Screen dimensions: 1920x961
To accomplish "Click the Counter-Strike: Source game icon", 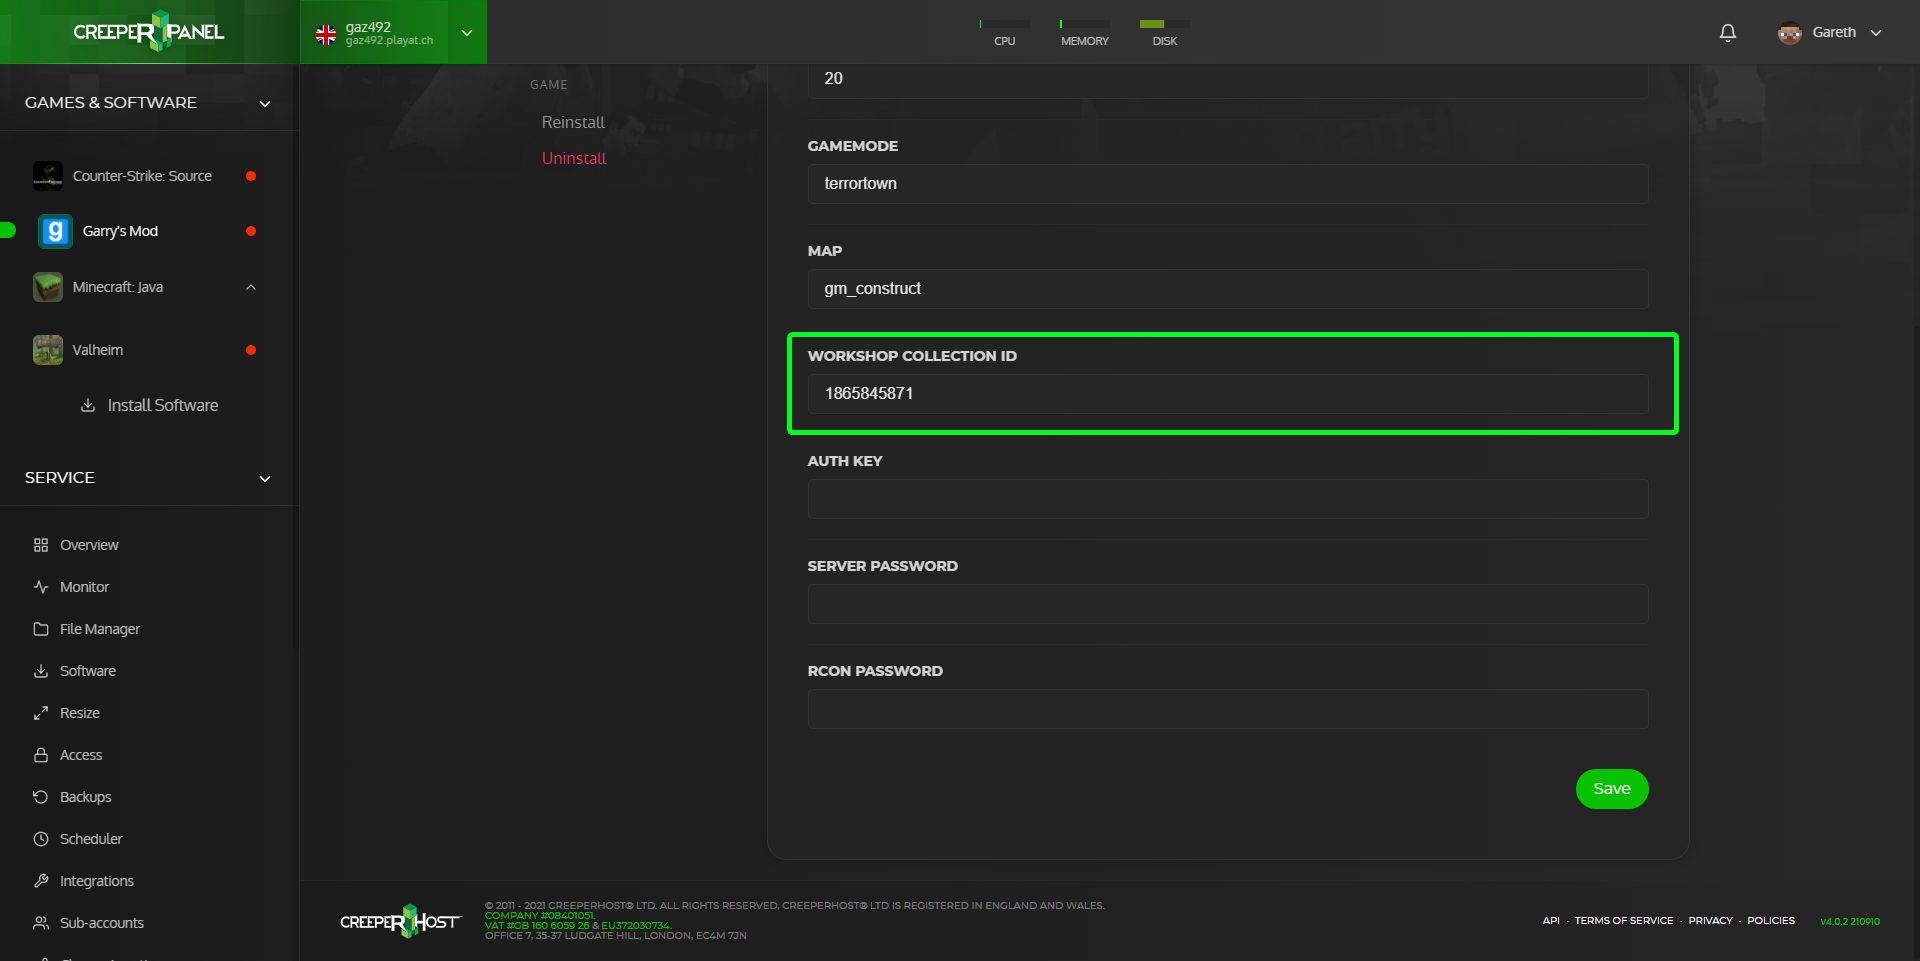I will pos(48,176).
